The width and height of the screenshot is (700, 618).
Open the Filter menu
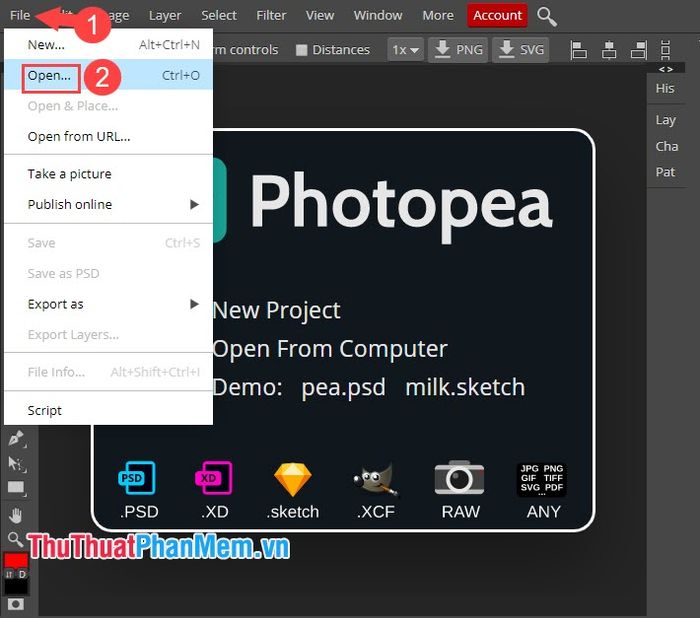point(271,16)
